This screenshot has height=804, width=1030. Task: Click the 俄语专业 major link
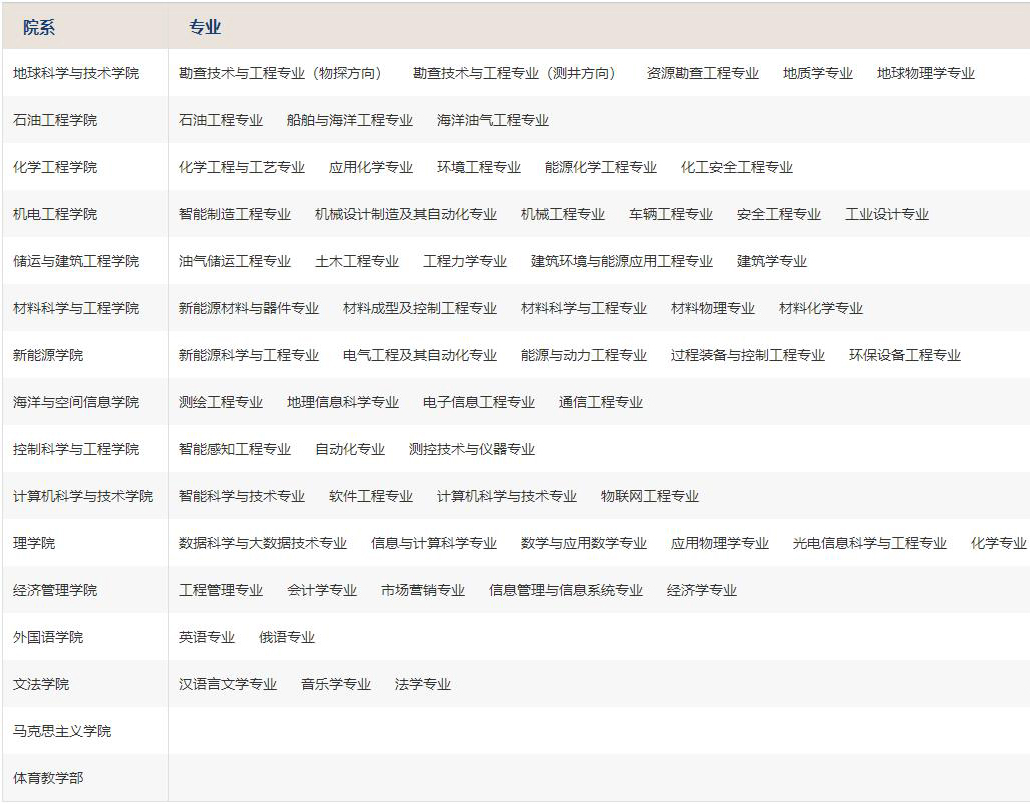(286, 637)
